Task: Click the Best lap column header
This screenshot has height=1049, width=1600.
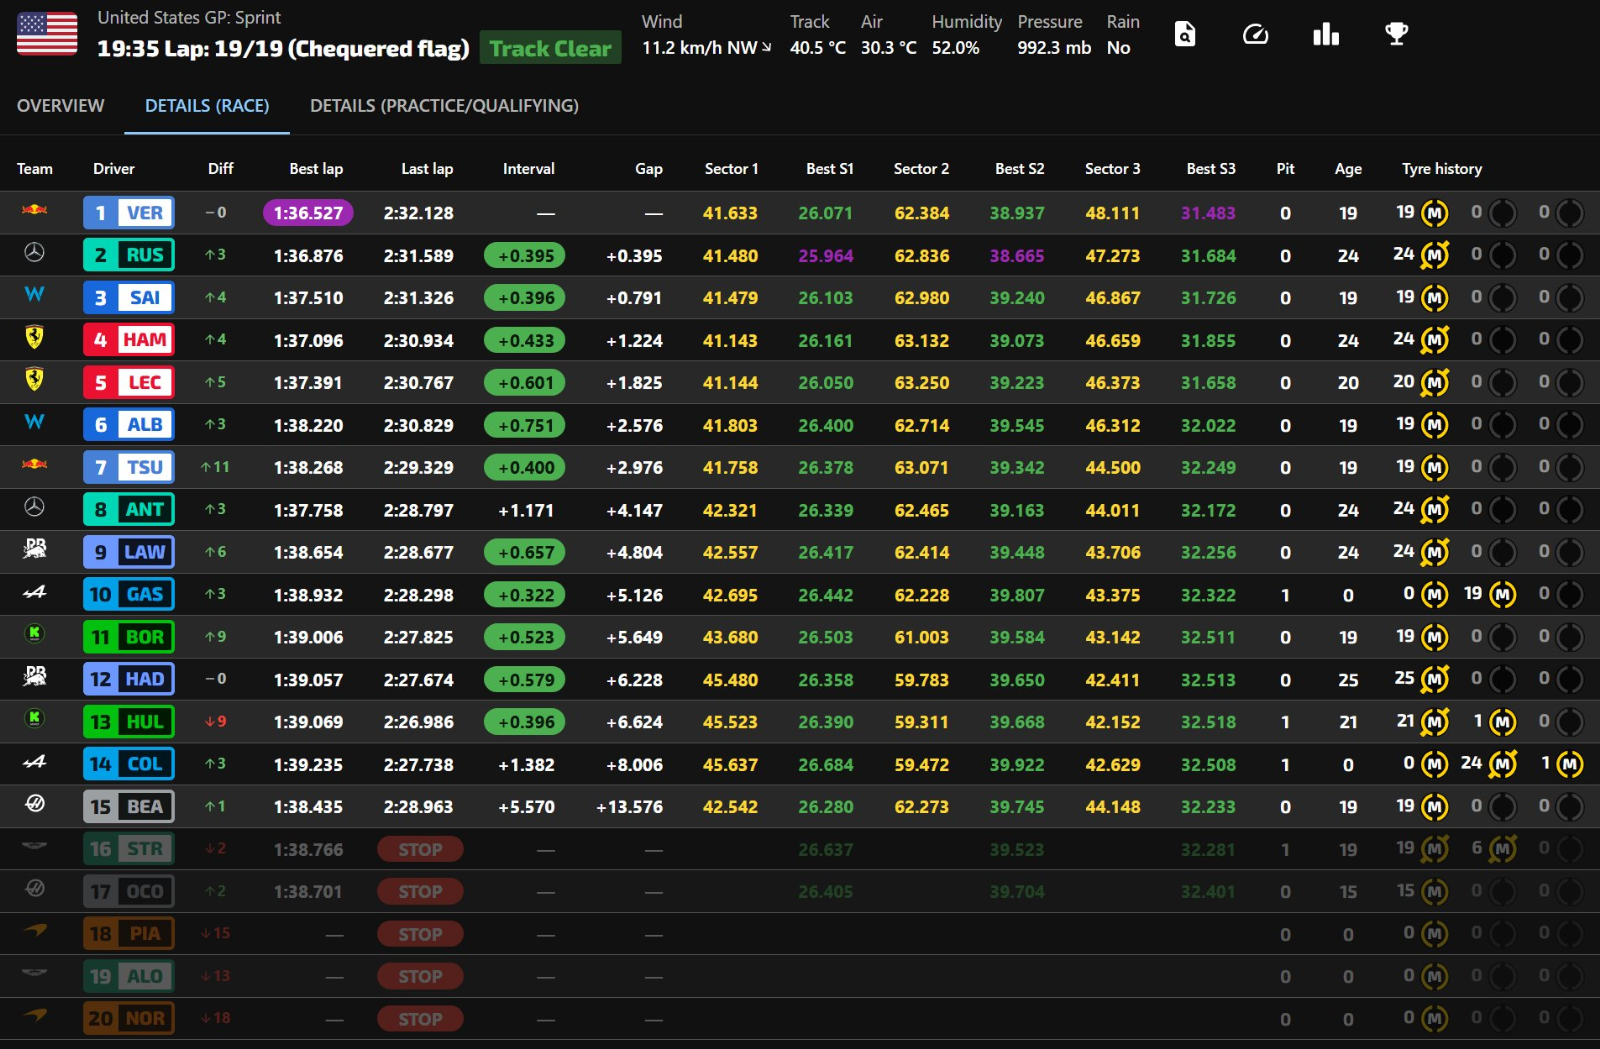Action: [x=316, y=169]
